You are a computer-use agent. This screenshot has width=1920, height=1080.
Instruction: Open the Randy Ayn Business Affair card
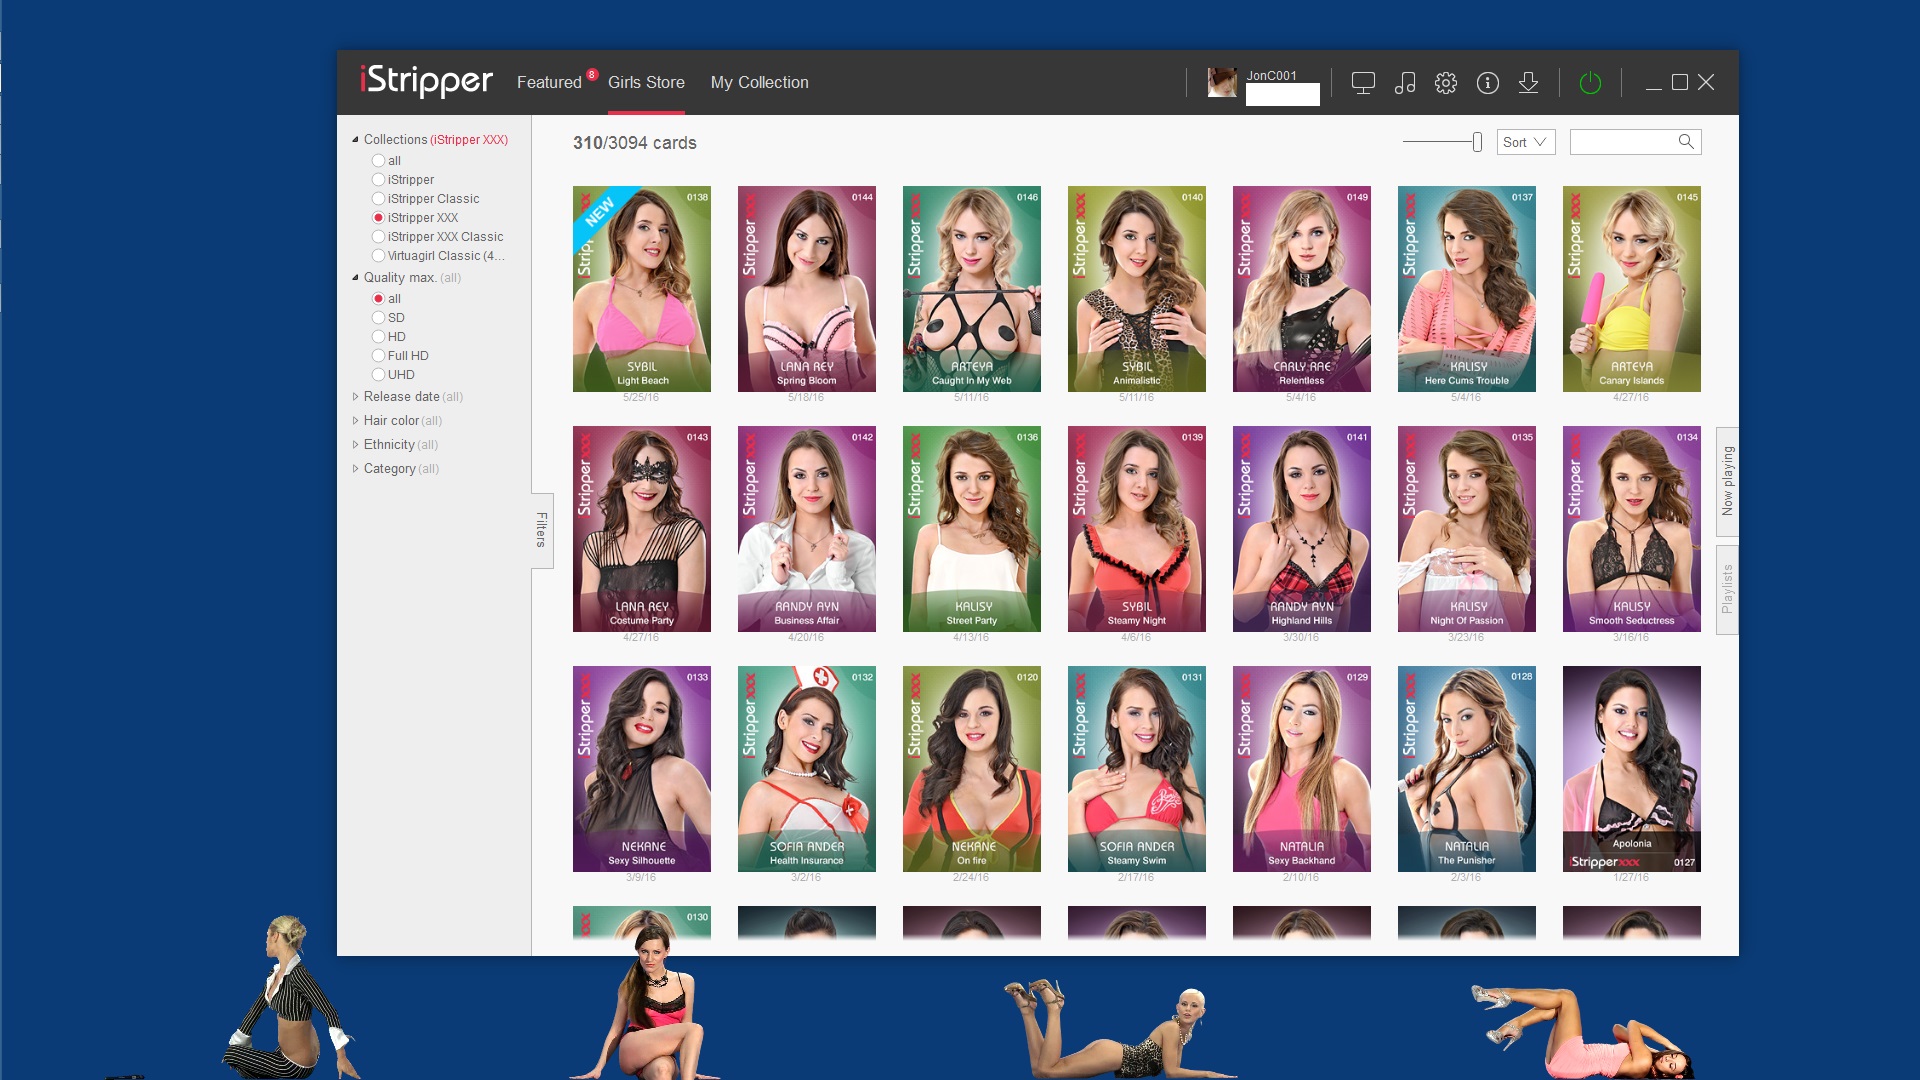click(x=806, y=529)
